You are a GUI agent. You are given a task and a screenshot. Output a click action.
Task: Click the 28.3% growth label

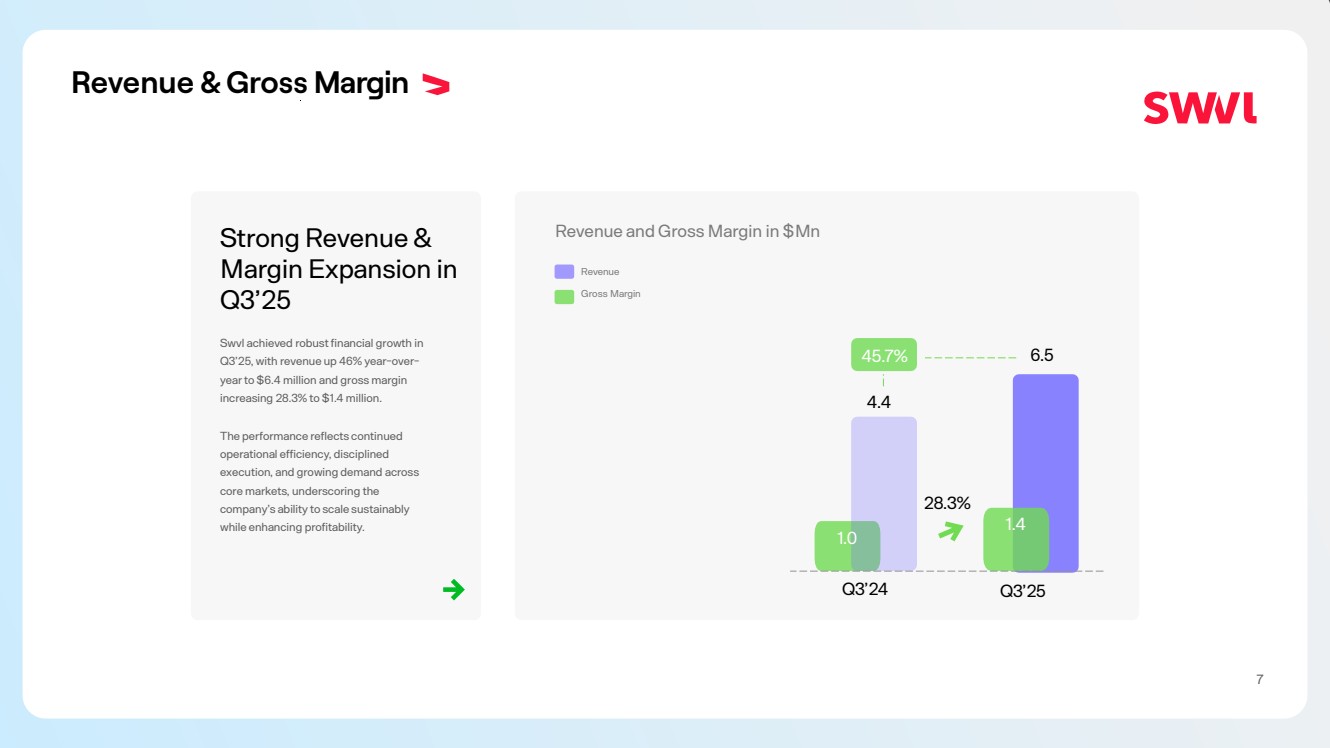tap(946, 503)
